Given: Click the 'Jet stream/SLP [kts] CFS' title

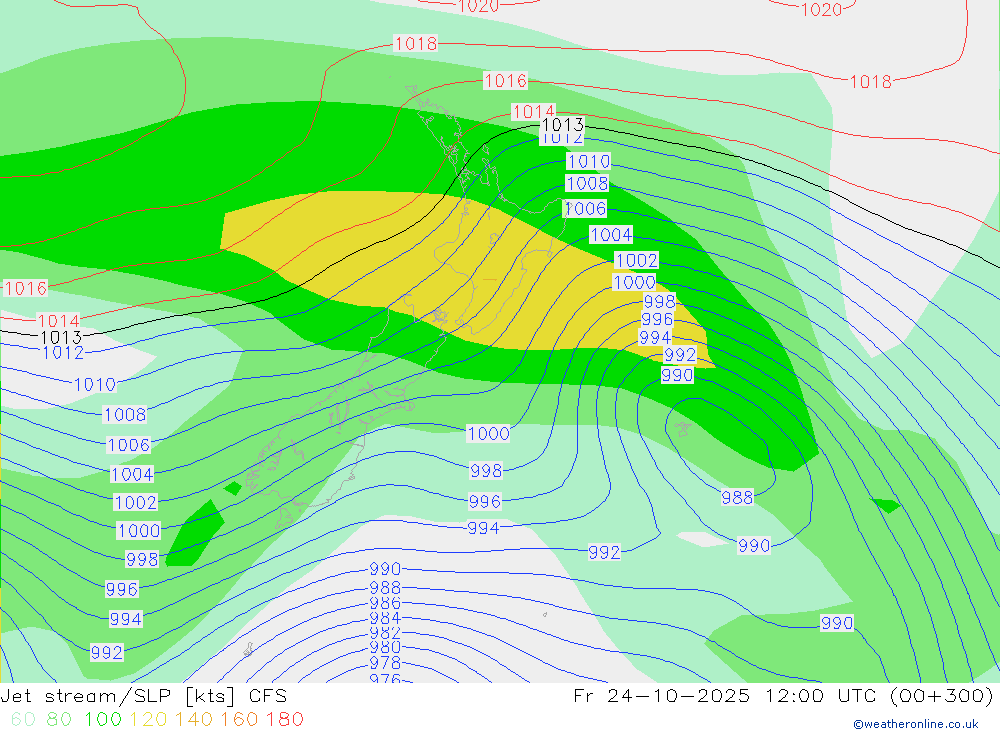Looking at the screenshot, I should pos(143,696).
